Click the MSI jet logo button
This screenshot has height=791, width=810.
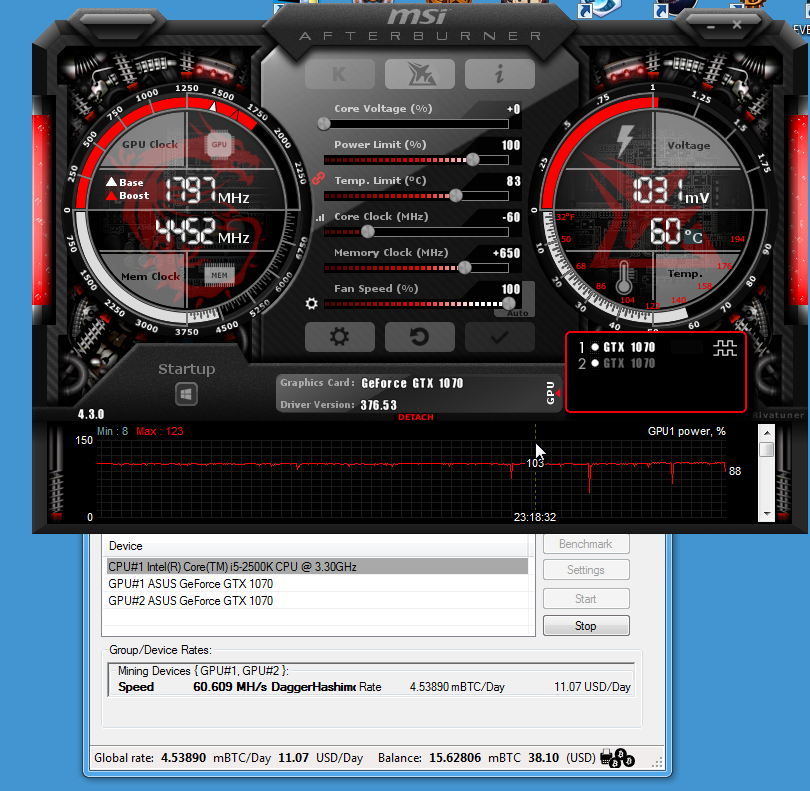pos(420,74)
